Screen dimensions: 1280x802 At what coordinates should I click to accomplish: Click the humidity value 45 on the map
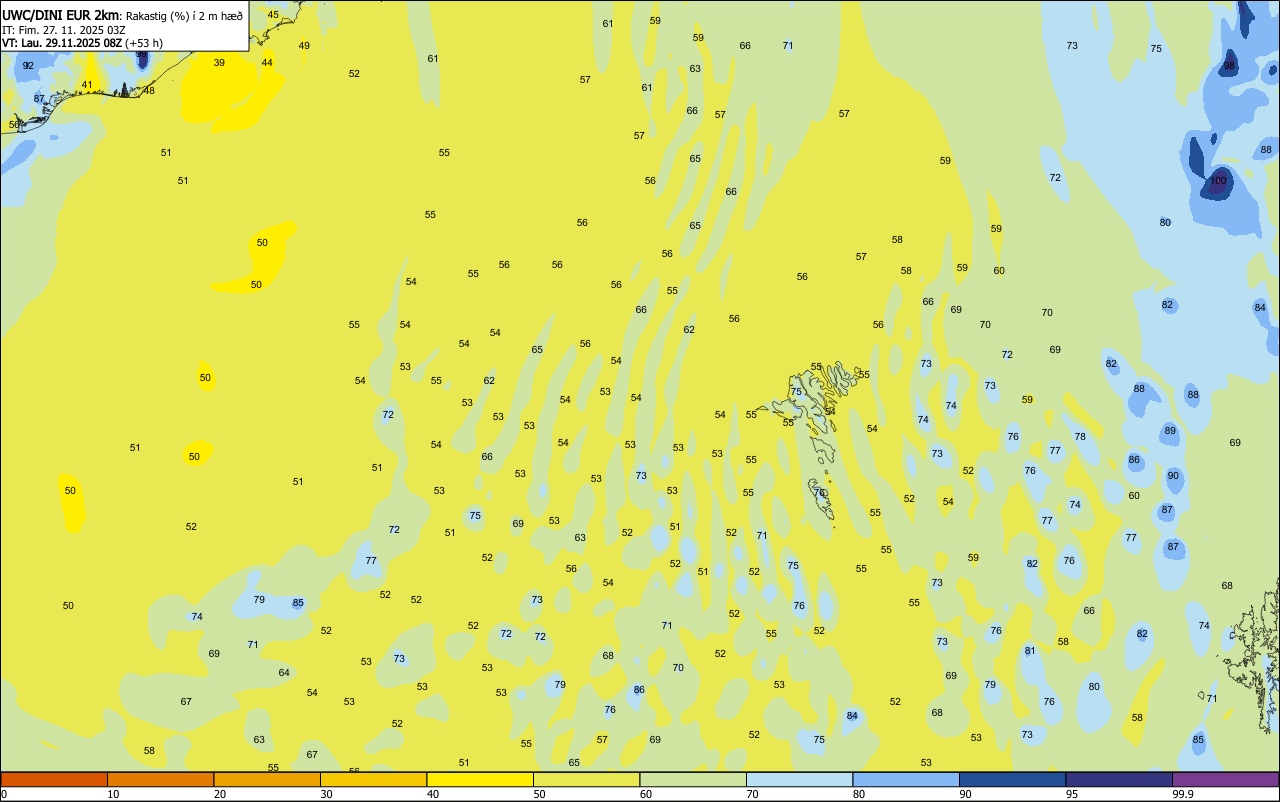coord(273,14)
